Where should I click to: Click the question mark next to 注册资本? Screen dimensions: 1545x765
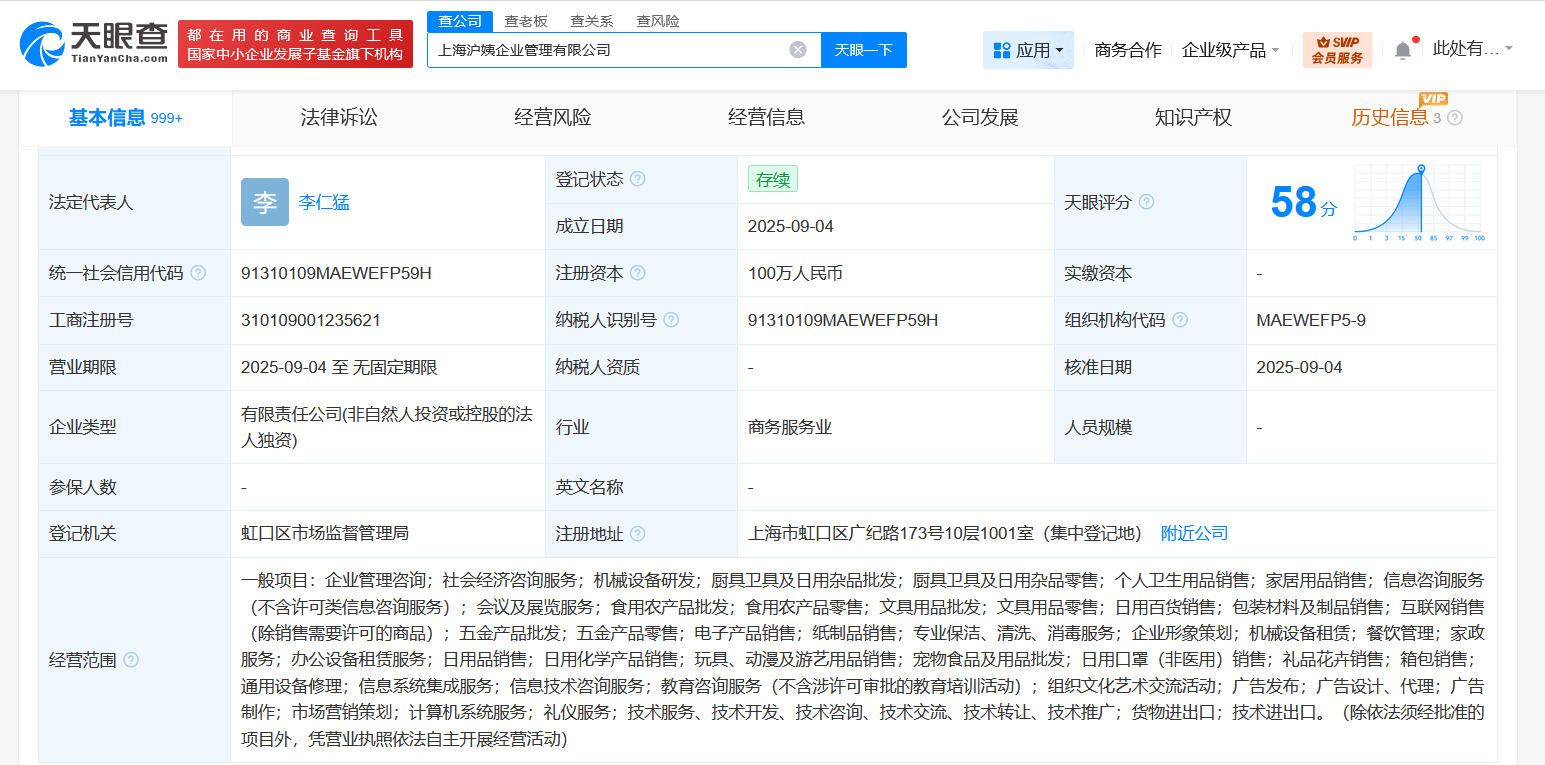tap(638, 272)
